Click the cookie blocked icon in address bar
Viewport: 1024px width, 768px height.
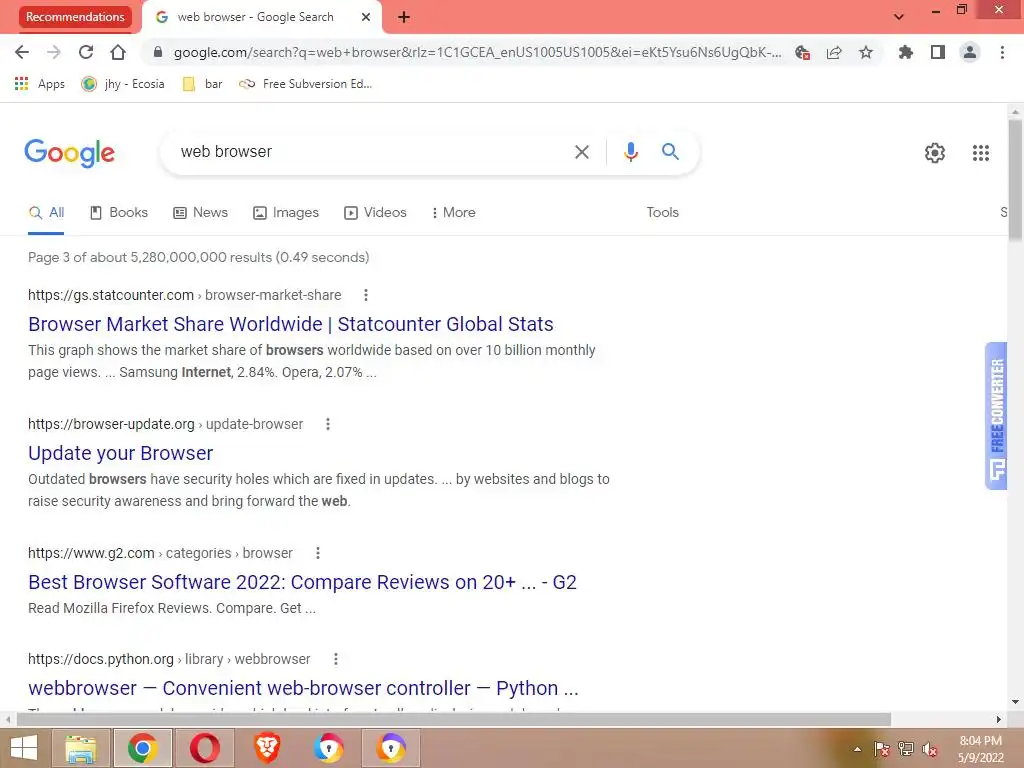click(803, 52)
